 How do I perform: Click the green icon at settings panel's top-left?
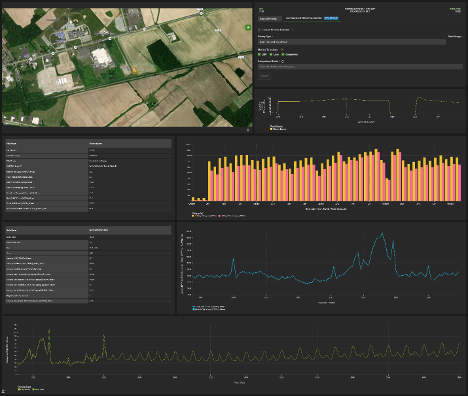pyautogui.click(x=262, y=10)
